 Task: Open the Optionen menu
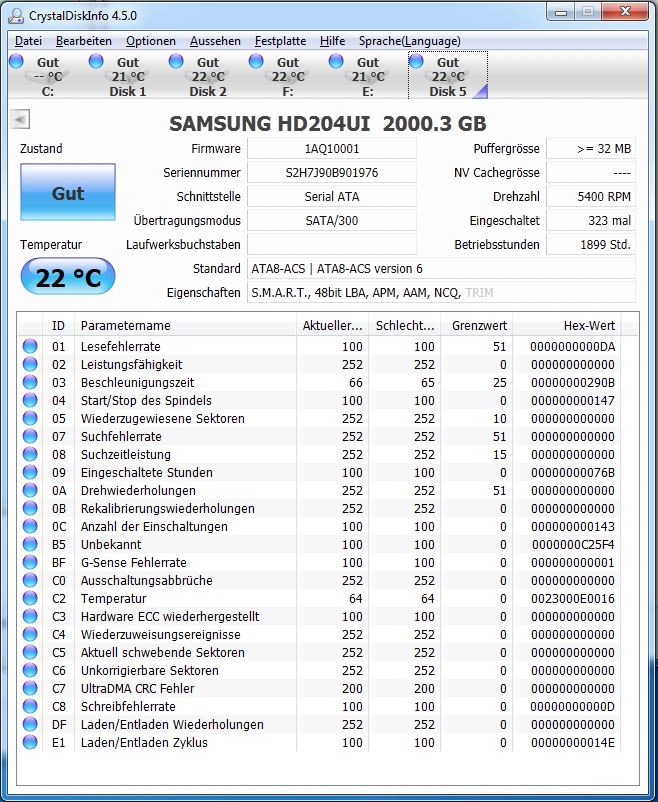tap(150, 41)
